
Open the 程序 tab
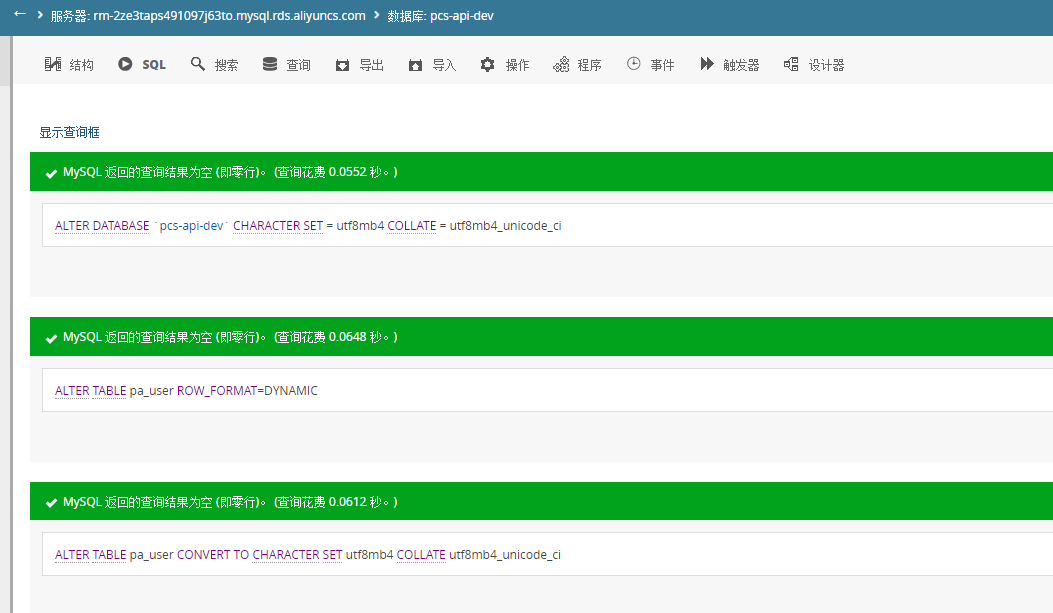(578, 64)
